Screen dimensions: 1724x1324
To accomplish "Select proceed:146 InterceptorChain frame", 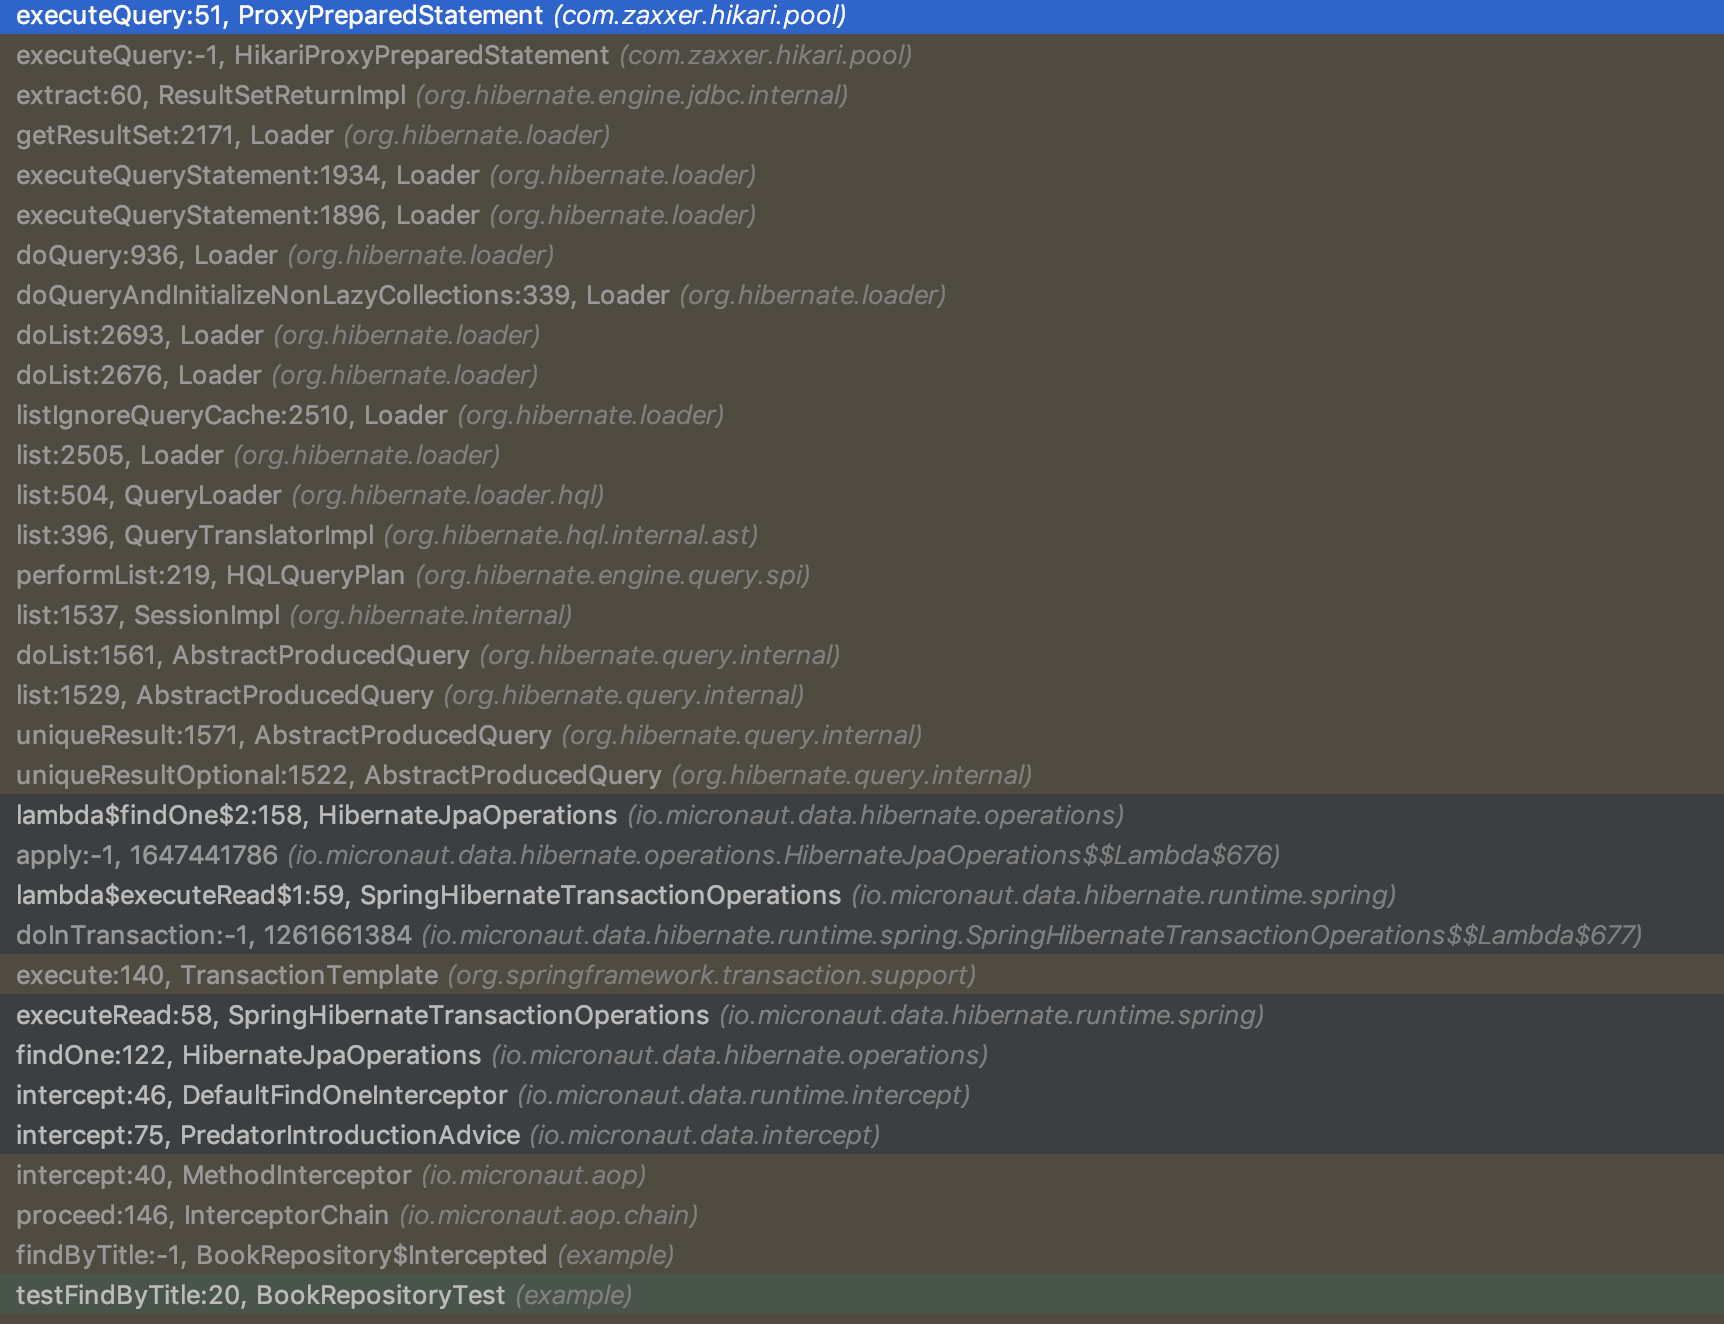I will click(862, 1215).
